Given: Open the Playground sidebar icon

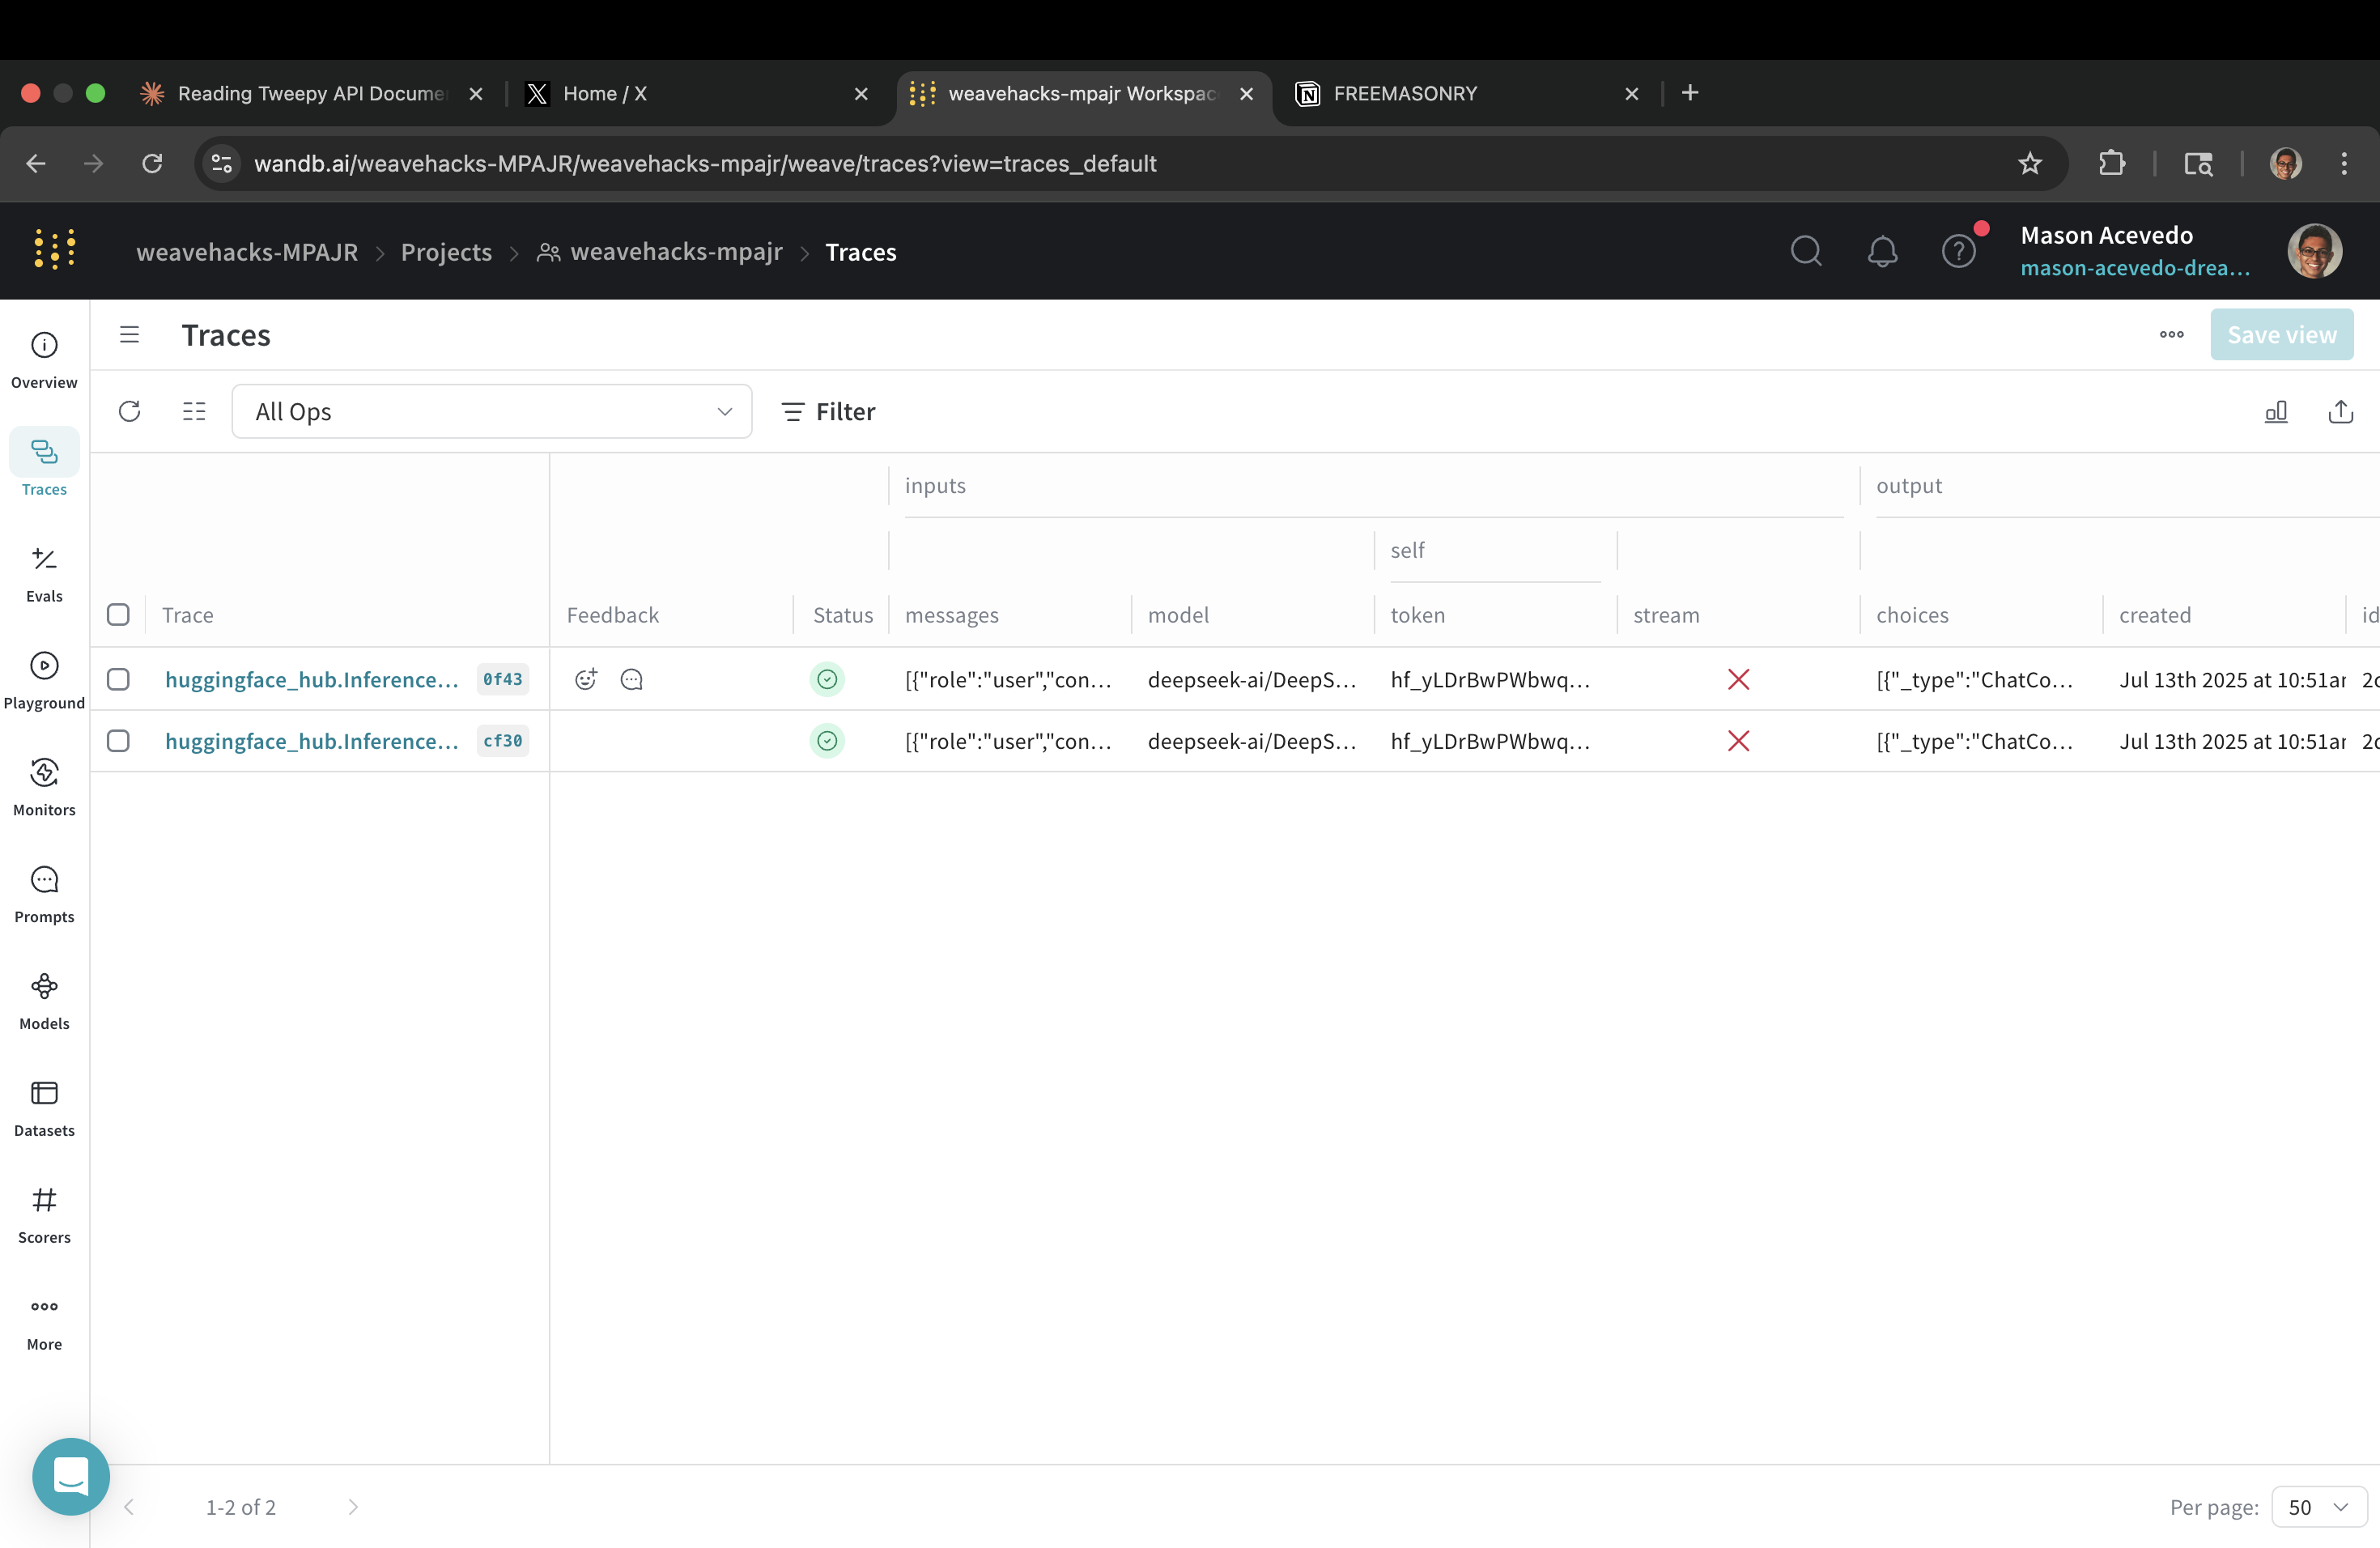Looking at the screenshot, I should 44,666.
